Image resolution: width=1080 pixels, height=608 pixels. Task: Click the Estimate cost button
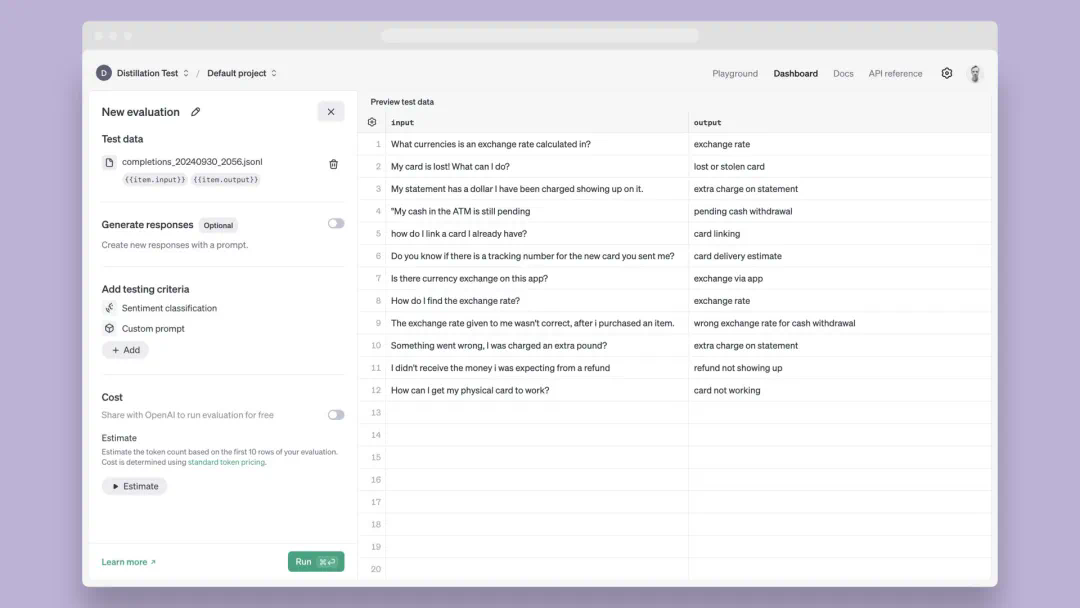point(134,486)
